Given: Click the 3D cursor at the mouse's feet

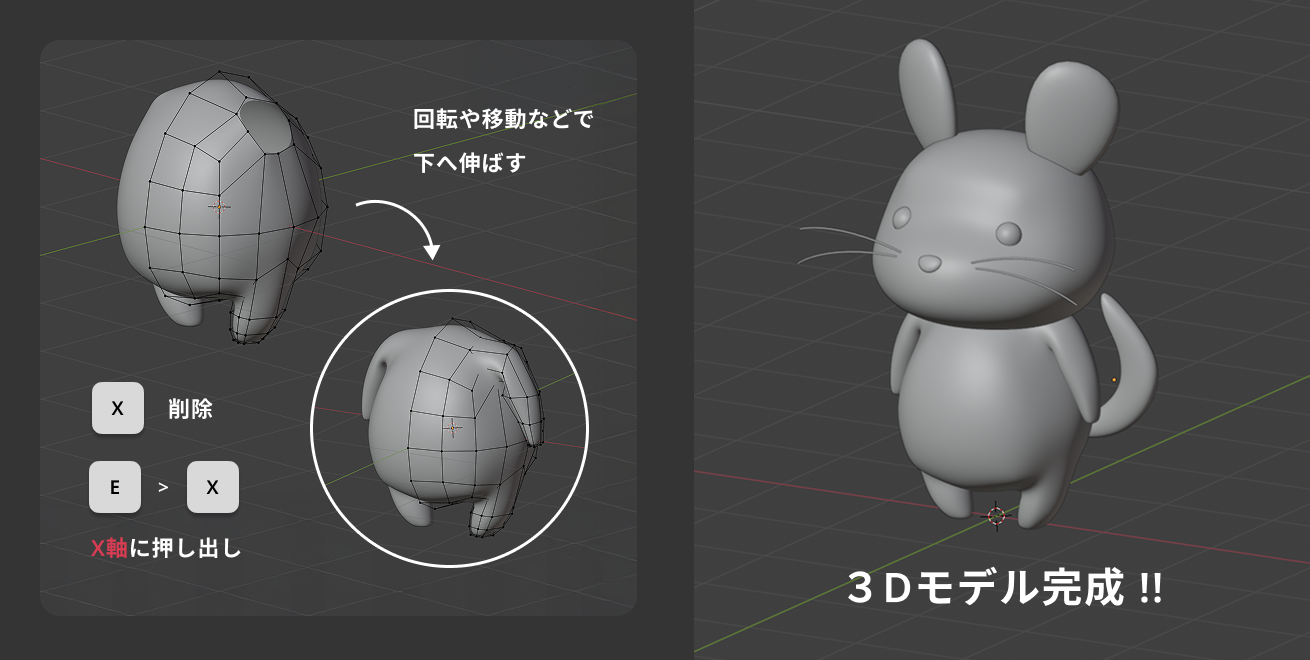Looking at the screenshot, I should 996,516.
